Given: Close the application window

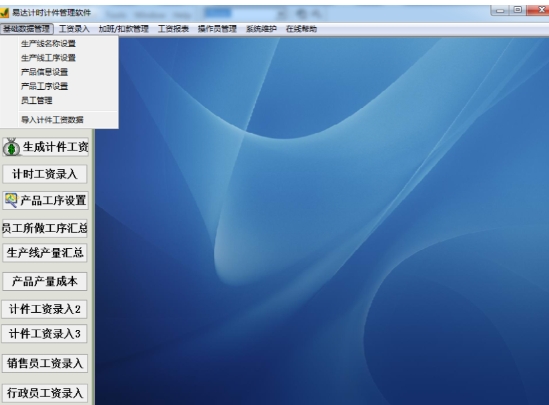Looking at the screenshot, I should click(538, 11).
